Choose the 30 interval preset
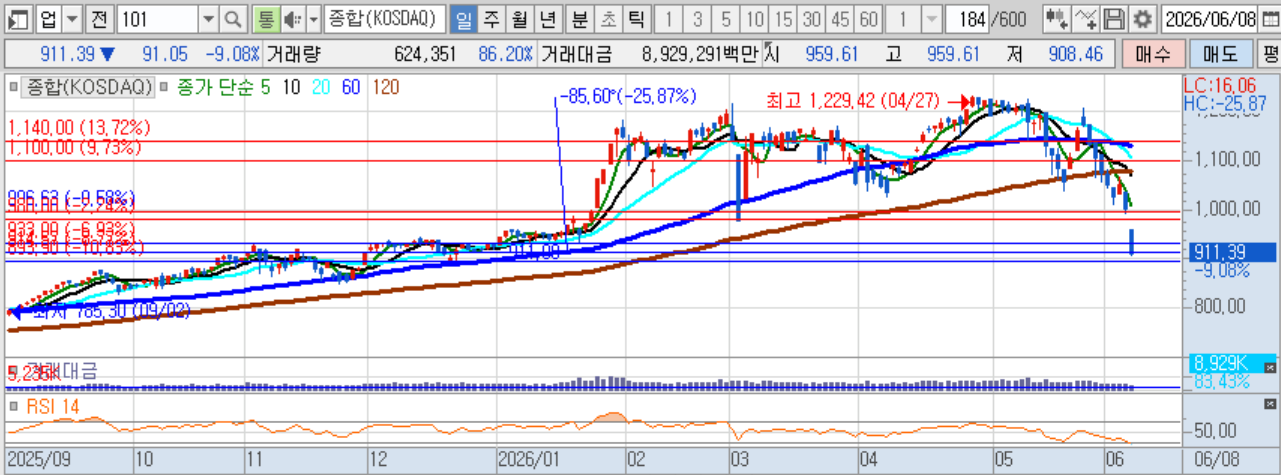1281x475 pixels. pyautogui.click(x=811, y=19)
